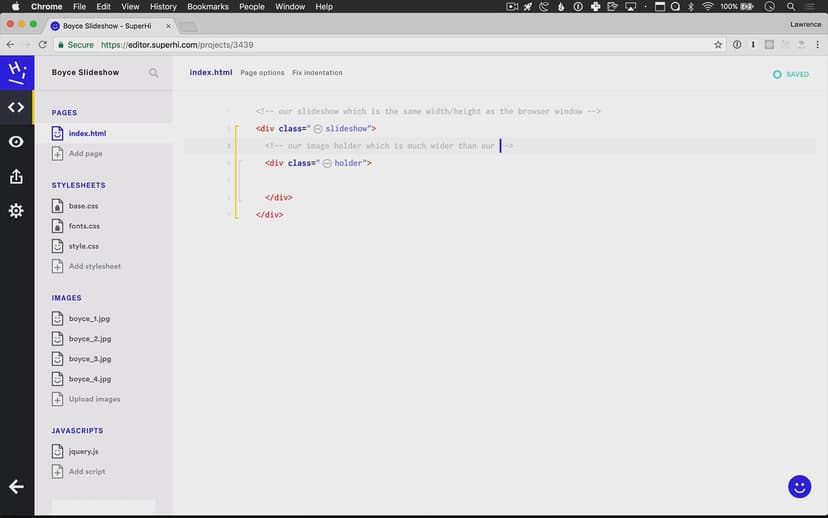Select boyce_3.jpg image file
The height and width of the screenshot is (518, 828).
pos(89,359)
